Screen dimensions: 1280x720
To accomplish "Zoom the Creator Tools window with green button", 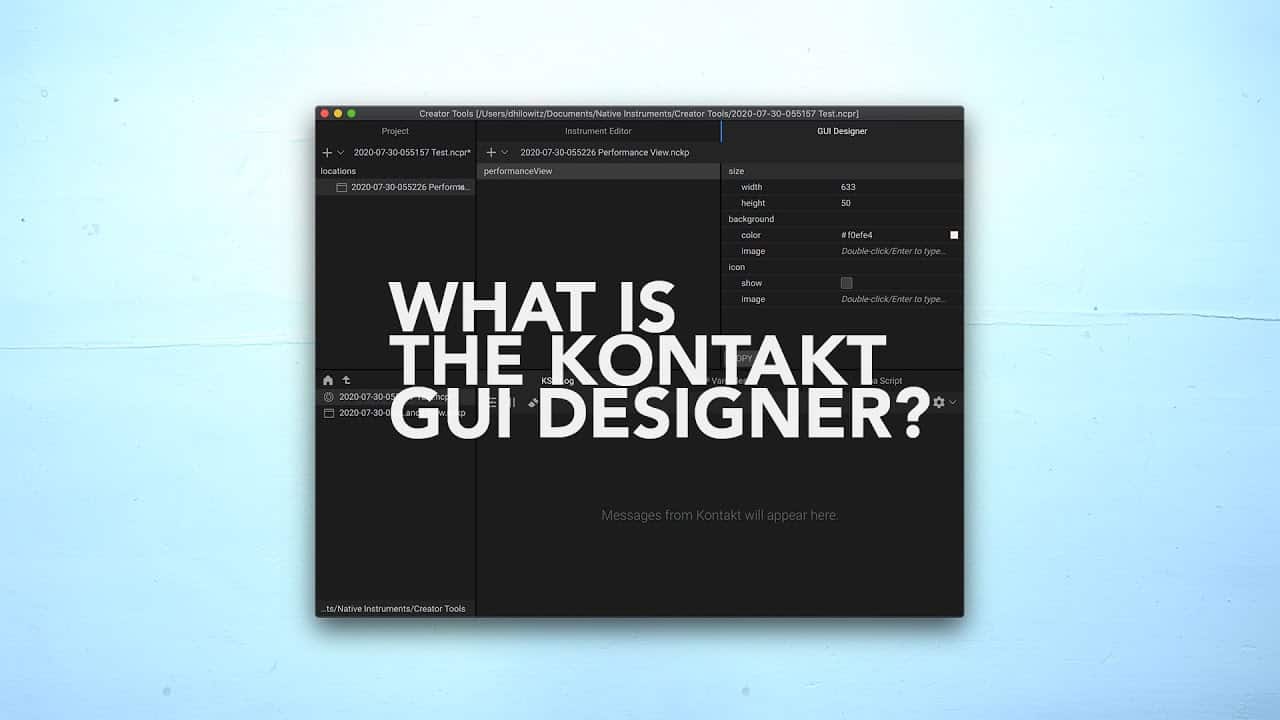I will coord(351,114).
